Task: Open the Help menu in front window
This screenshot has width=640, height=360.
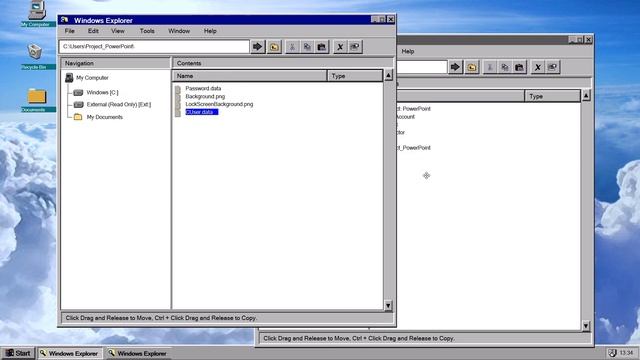Action: pyautogui.click(x=210, y=31)
